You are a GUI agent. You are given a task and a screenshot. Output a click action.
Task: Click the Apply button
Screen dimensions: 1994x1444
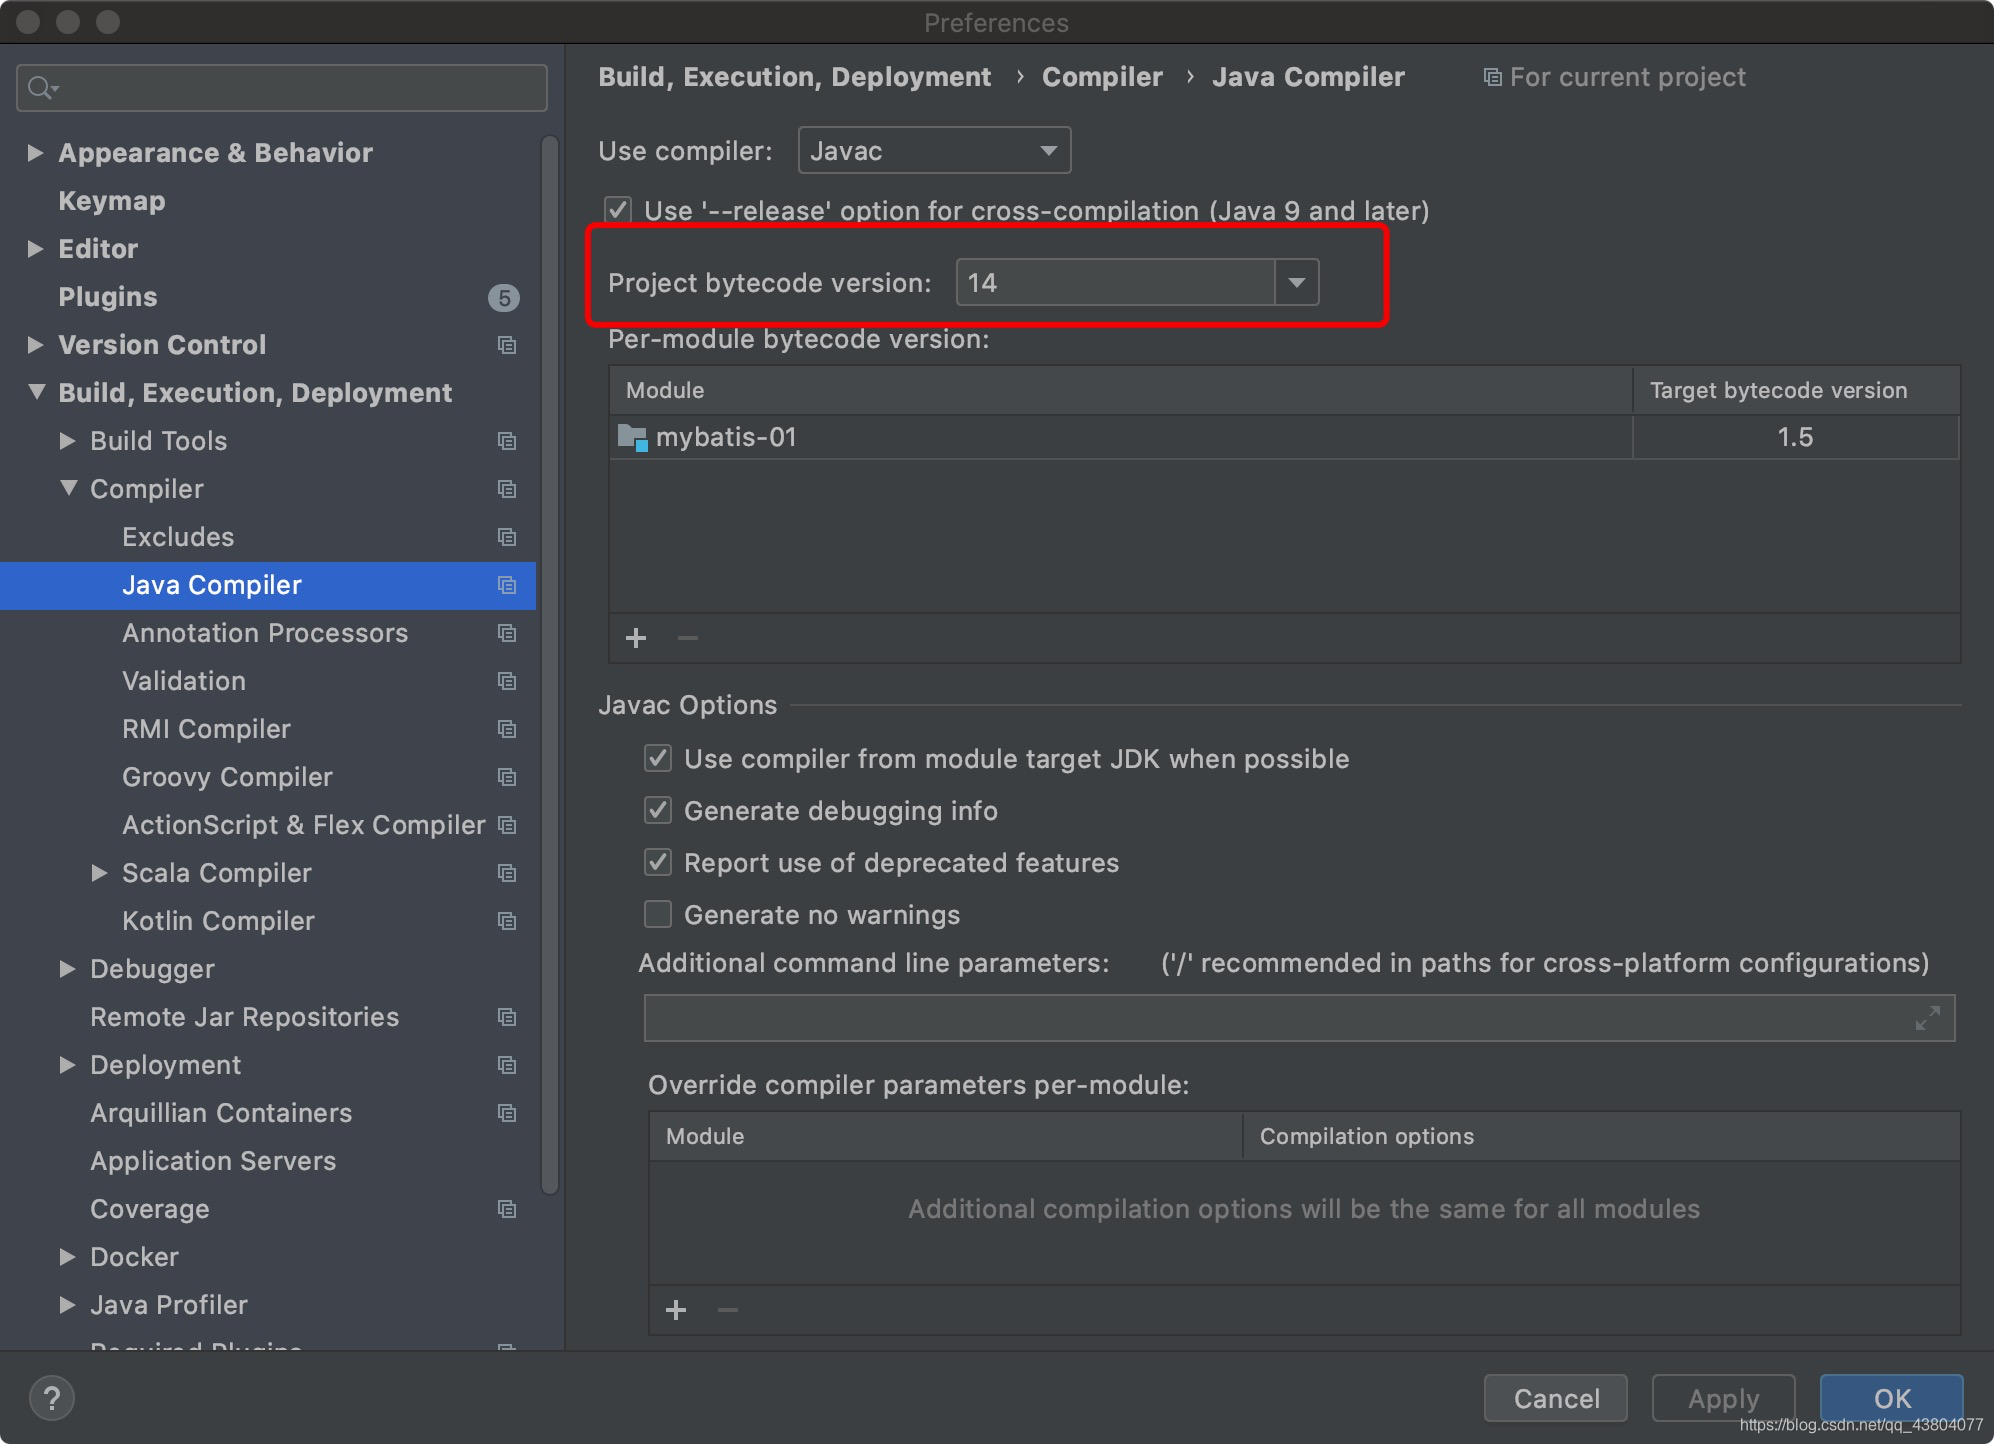(1723, 1398)
